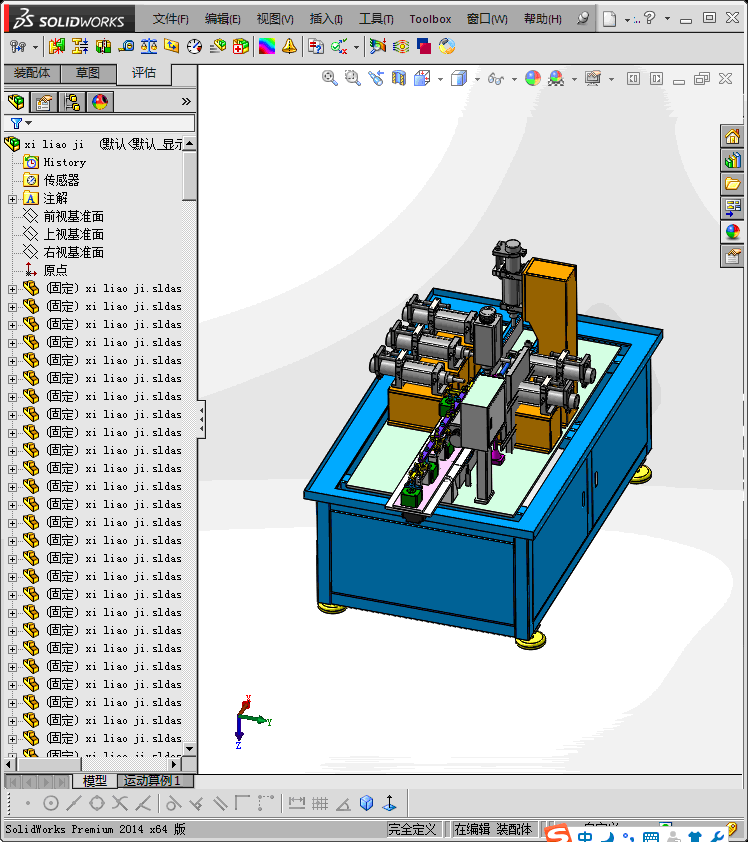Open SolidWorks Resources home icon in task pane
The width and height of the screenshot is (748, 842).
click(x=733, y=137)
